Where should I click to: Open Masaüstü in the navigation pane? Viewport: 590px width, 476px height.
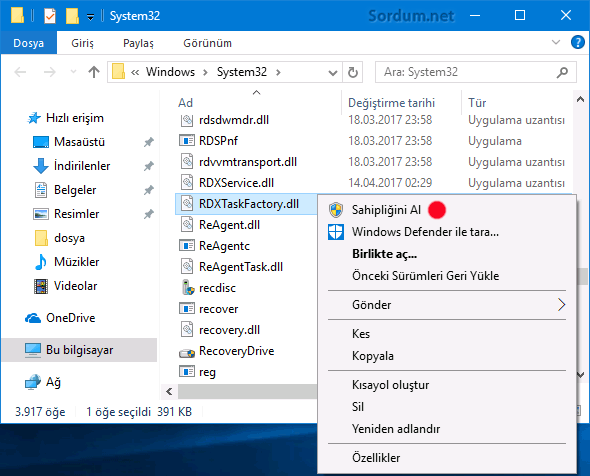[69, 142]
